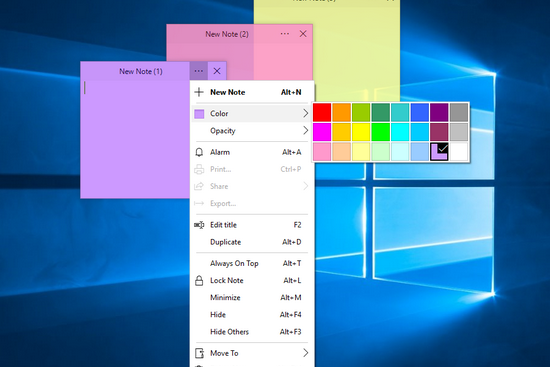This screenshot has width=550, height=367.
Task: Open the ellipsis menu on New Note (1)
Action: tap(199, 71)
